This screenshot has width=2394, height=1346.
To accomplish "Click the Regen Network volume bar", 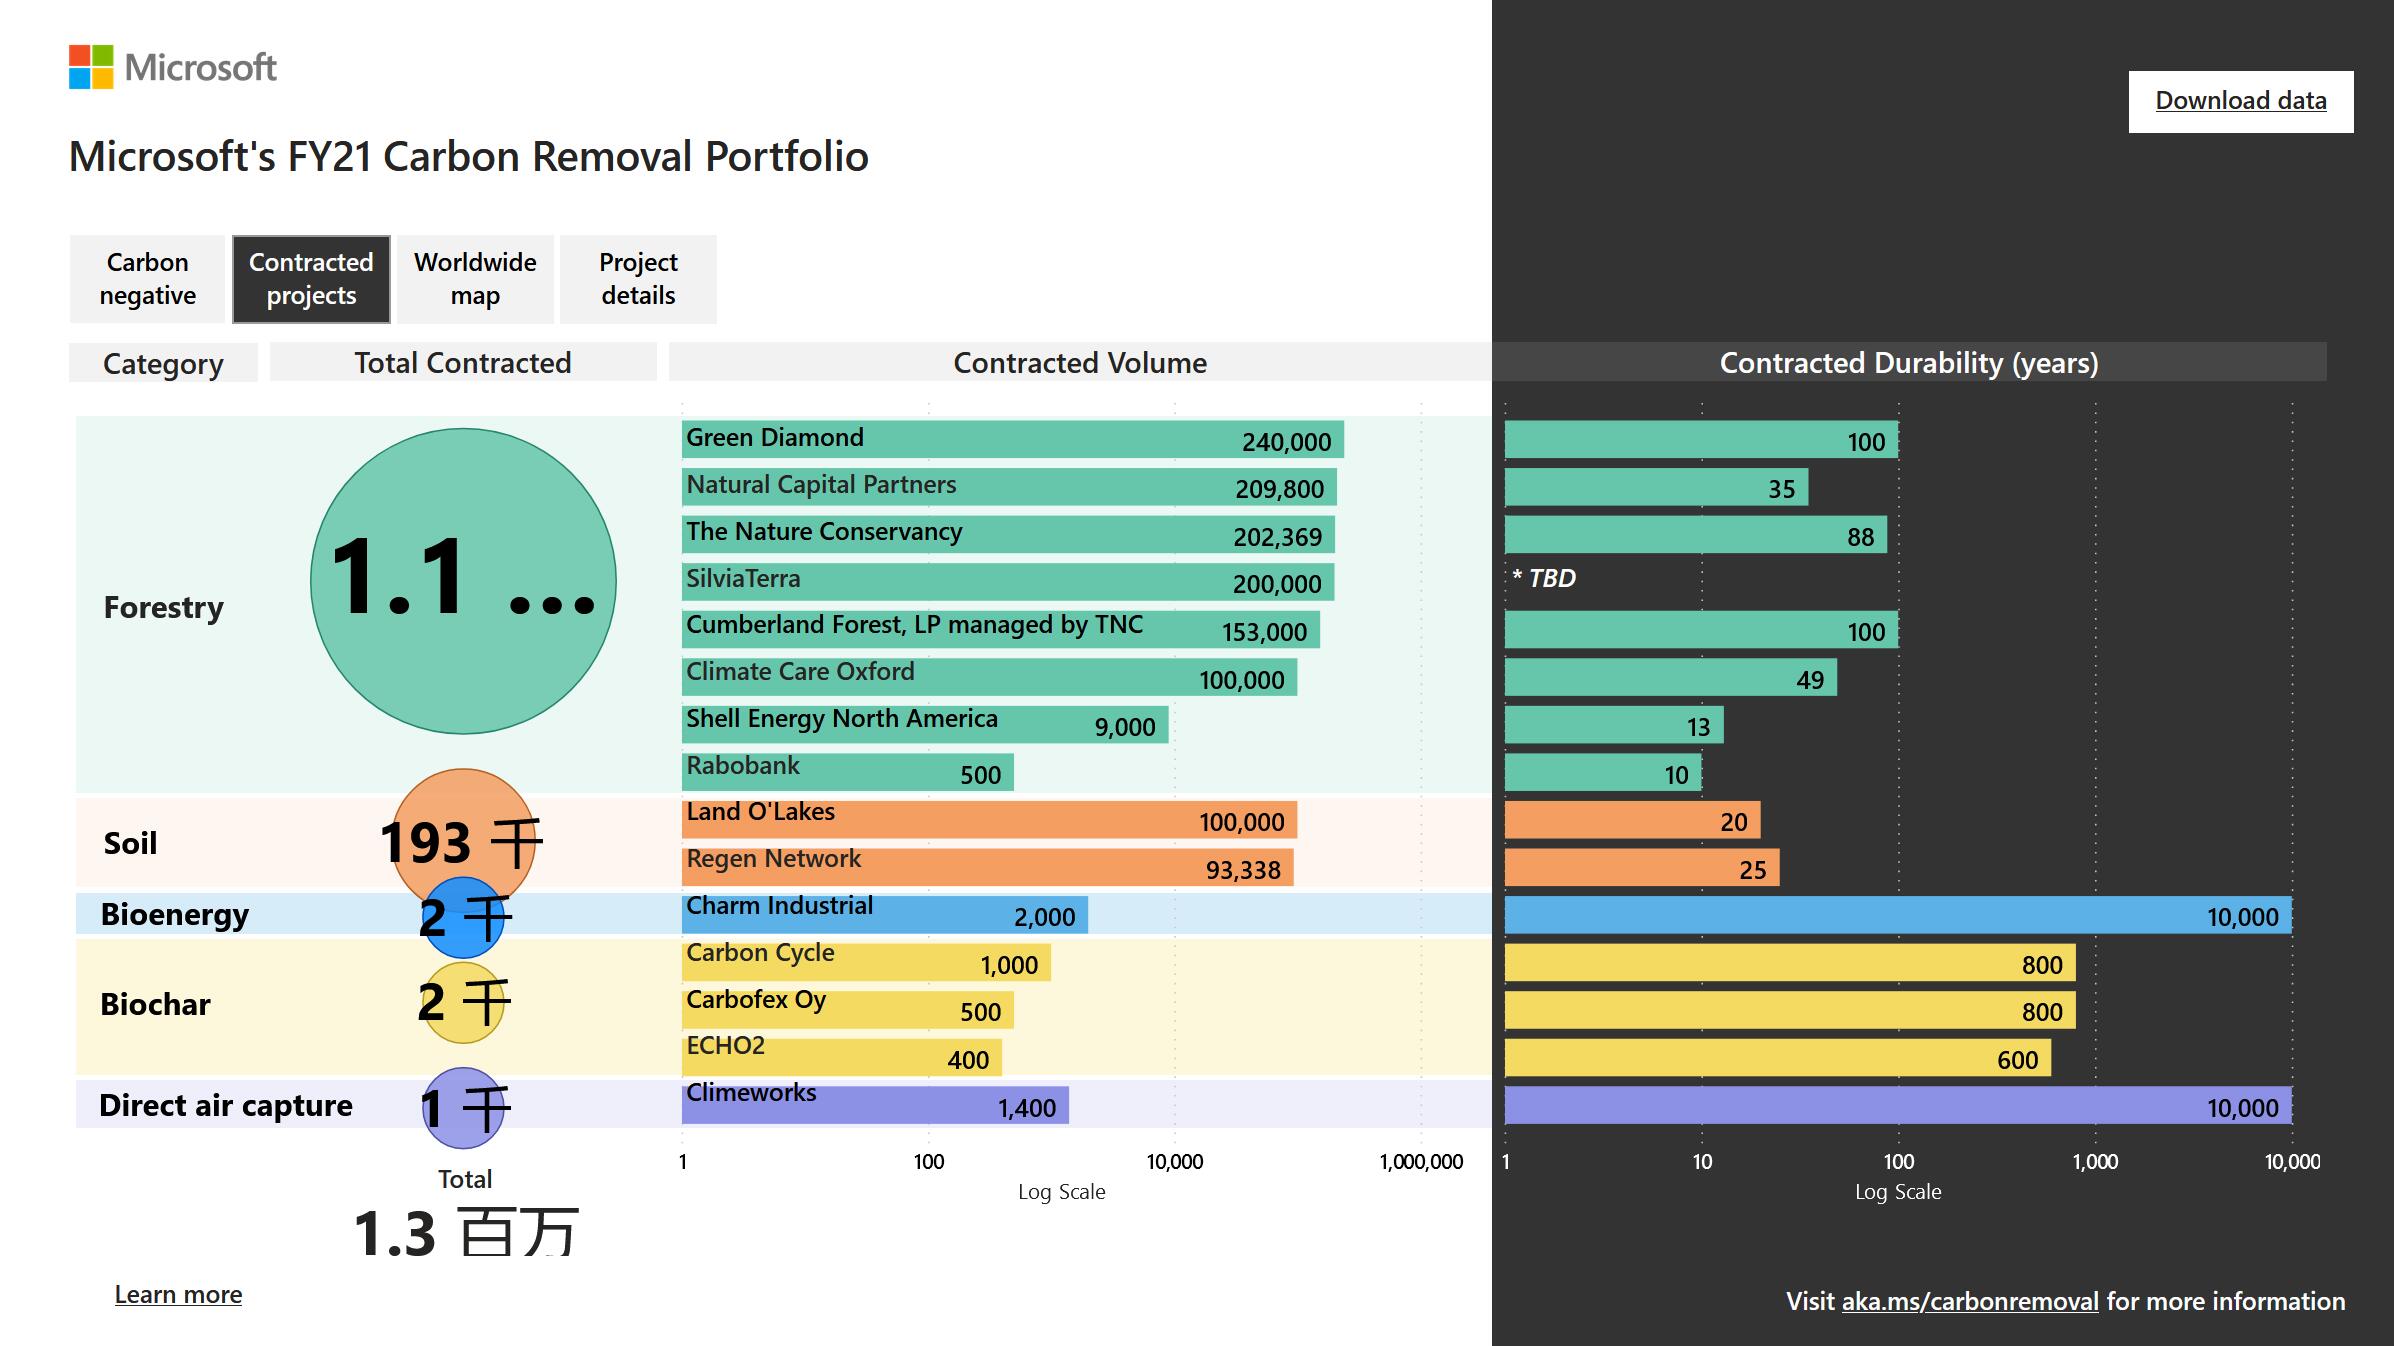I will tap(988, 867).
